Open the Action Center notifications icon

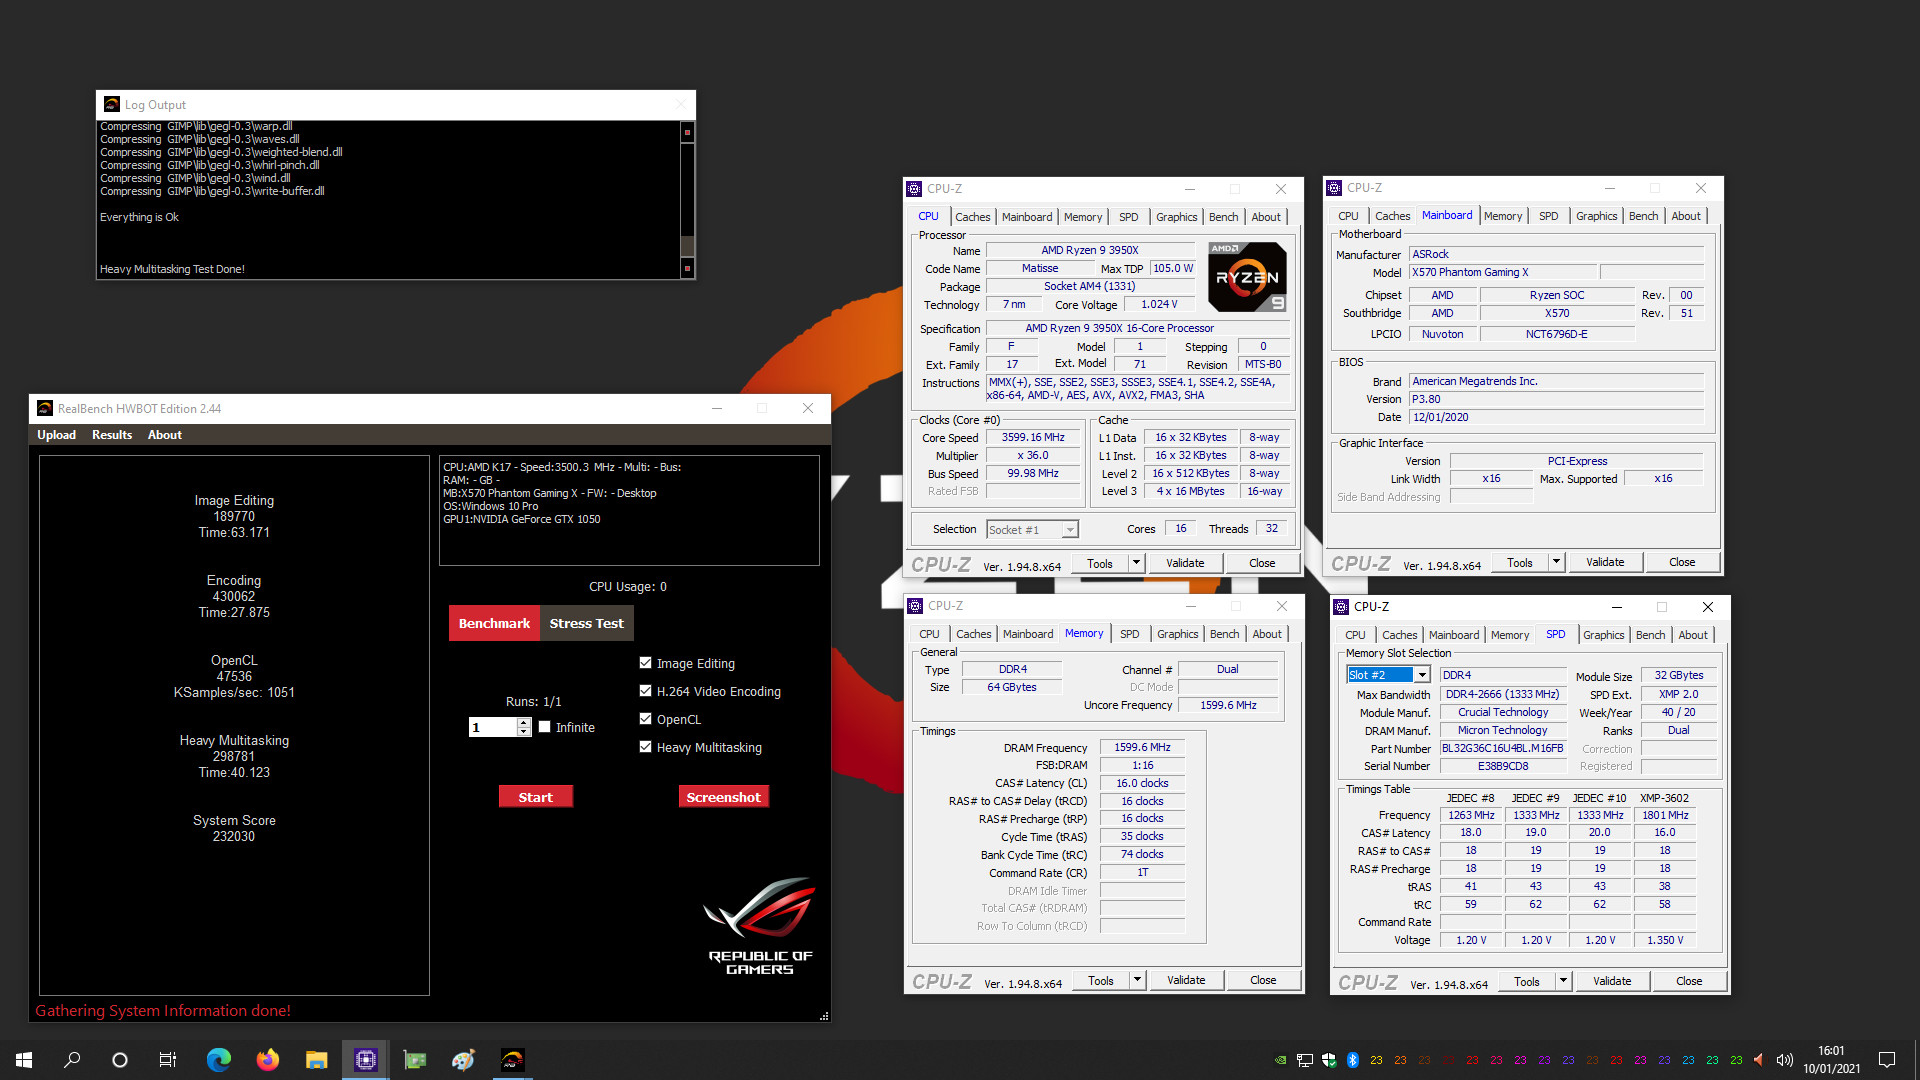[1887, 1060]
